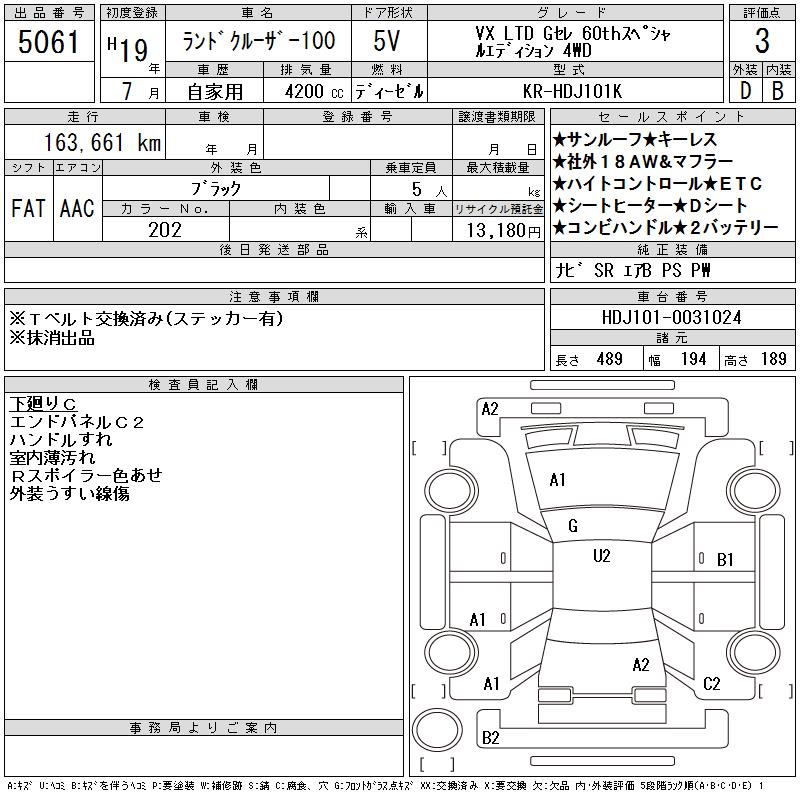The image size is (800, 800).
Task: Click the length value 489
Action: 610,359
